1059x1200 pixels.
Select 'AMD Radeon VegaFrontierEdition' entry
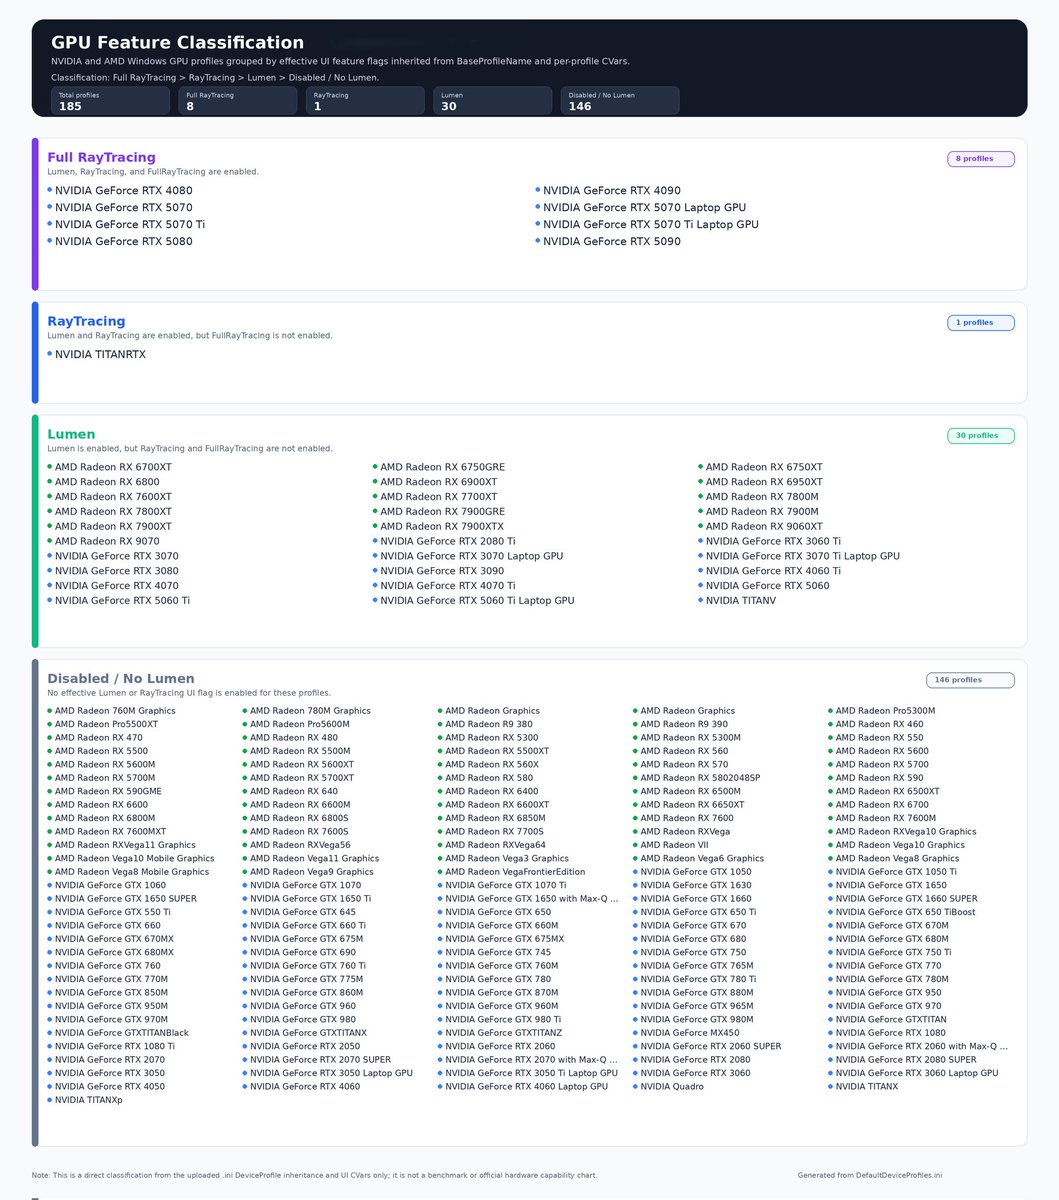[512, 872]
